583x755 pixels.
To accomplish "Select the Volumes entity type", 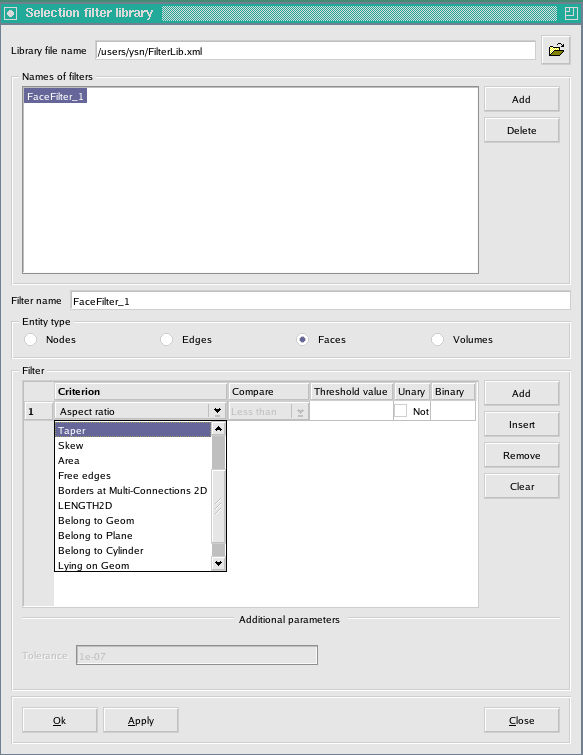I will pyautogui.click(x=437, y=339).
